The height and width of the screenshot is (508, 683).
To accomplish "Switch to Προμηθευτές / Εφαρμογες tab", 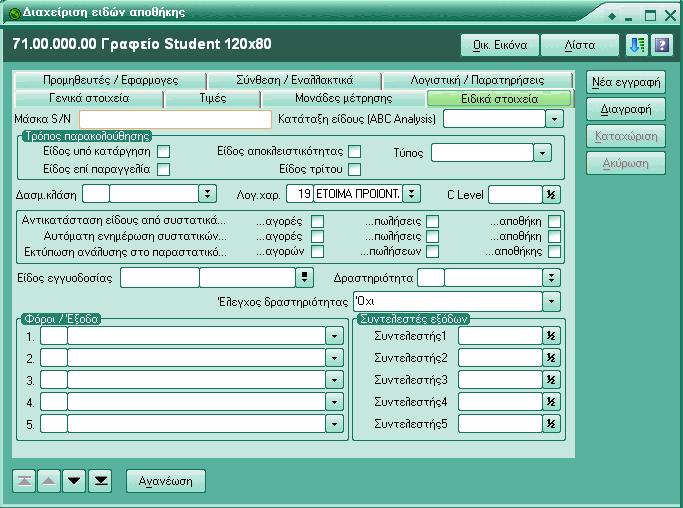I will [110, 80].
